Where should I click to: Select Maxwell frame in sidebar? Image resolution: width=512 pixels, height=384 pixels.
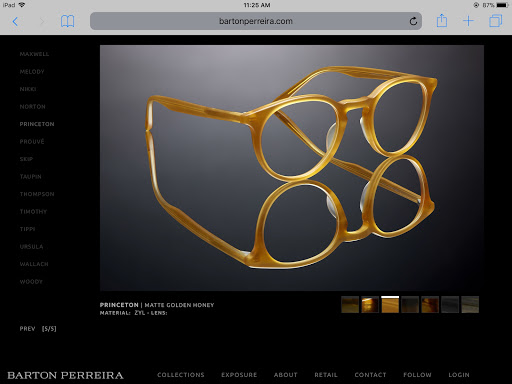[34, 54]
